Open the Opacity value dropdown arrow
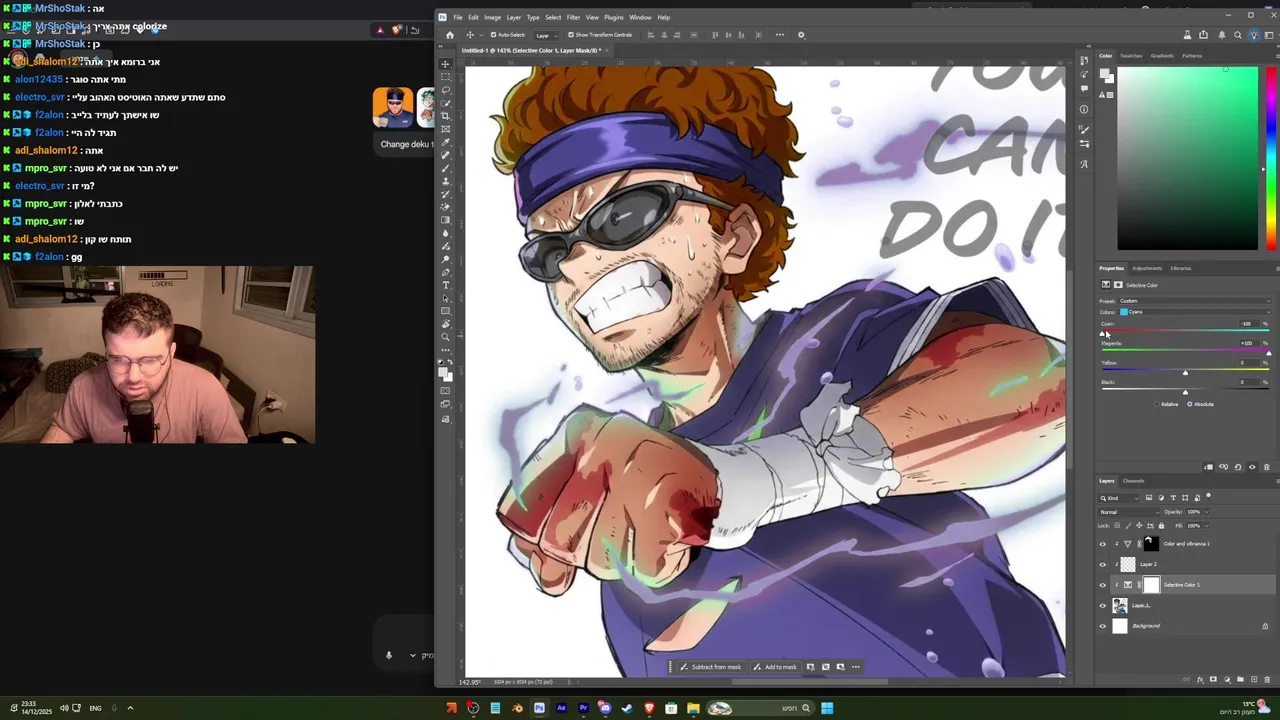The height and width of the screenshot is (720, 1280). point(1207,512)
